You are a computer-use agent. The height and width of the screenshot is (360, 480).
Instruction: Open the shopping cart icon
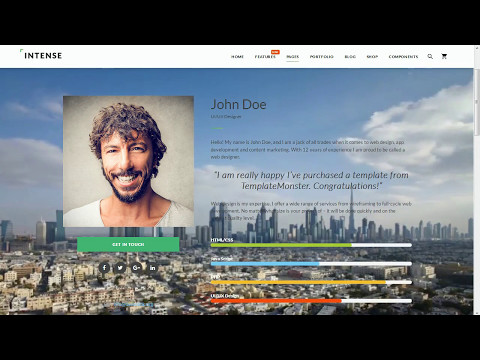click(444, 56)
